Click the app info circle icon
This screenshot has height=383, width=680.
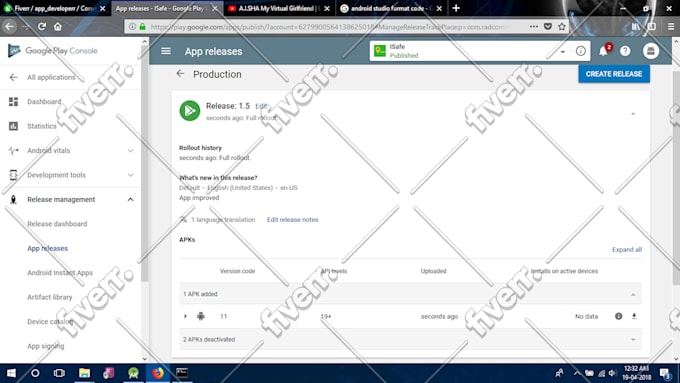[580, 51]
